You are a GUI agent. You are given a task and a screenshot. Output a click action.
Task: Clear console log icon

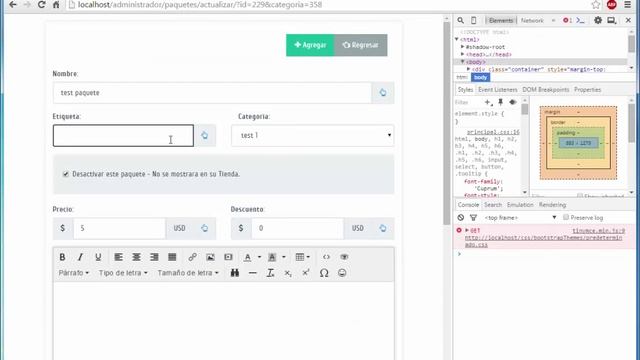pos(460,218)
